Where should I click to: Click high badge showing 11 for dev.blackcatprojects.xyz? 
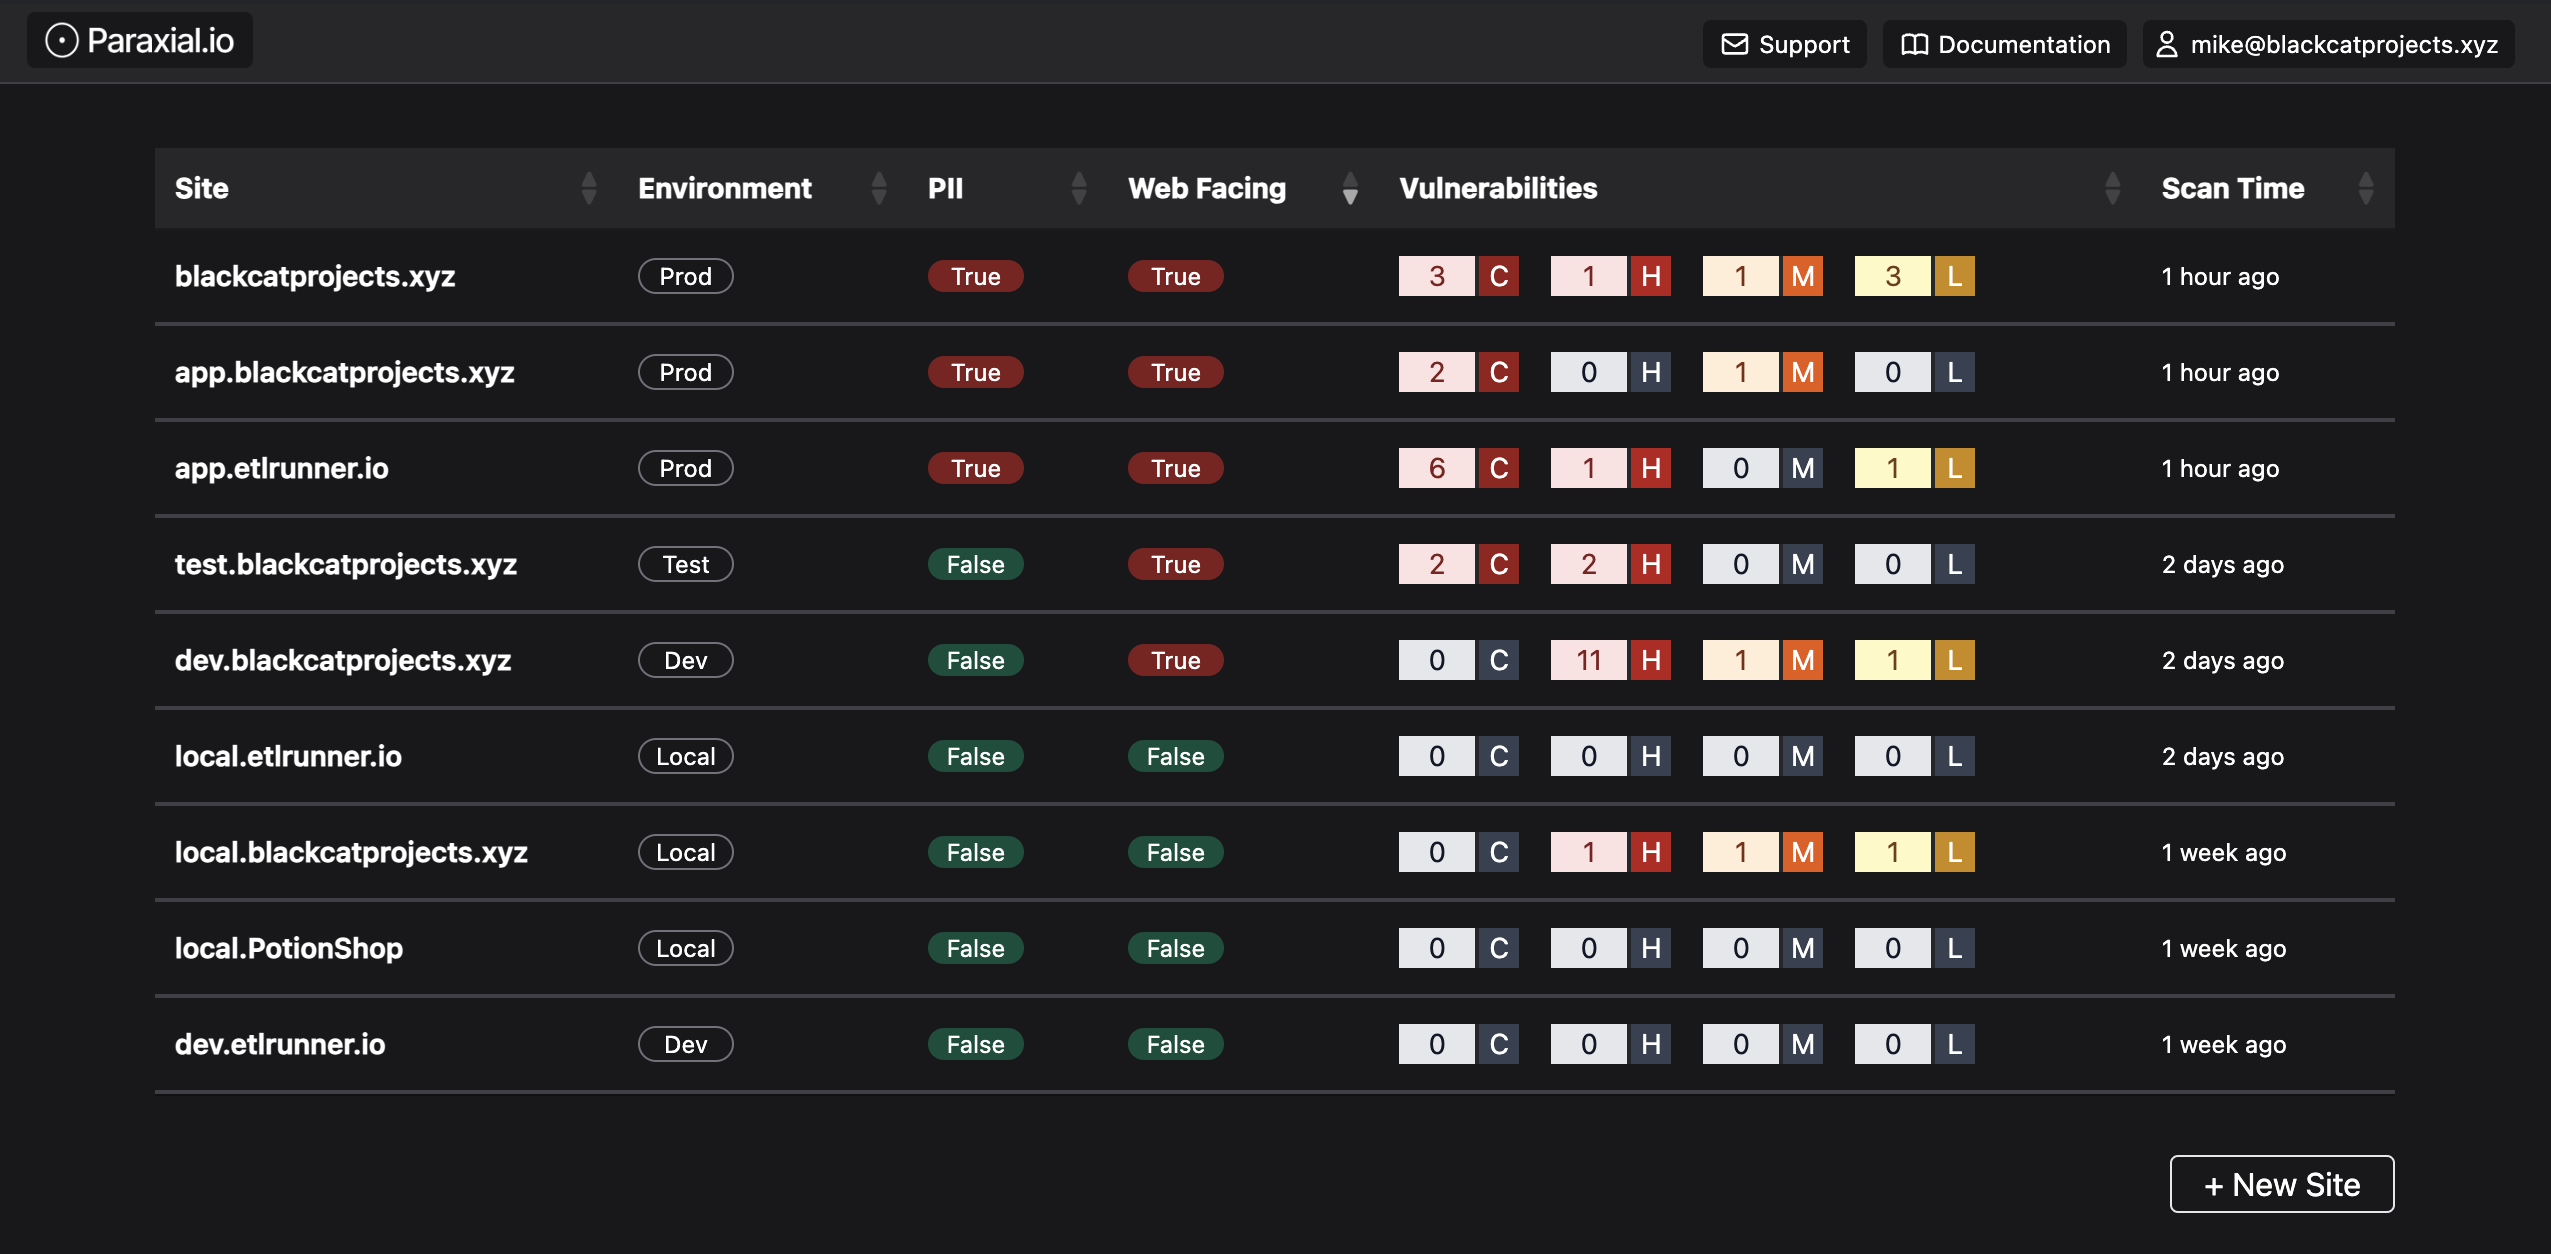pos(1611,660)
